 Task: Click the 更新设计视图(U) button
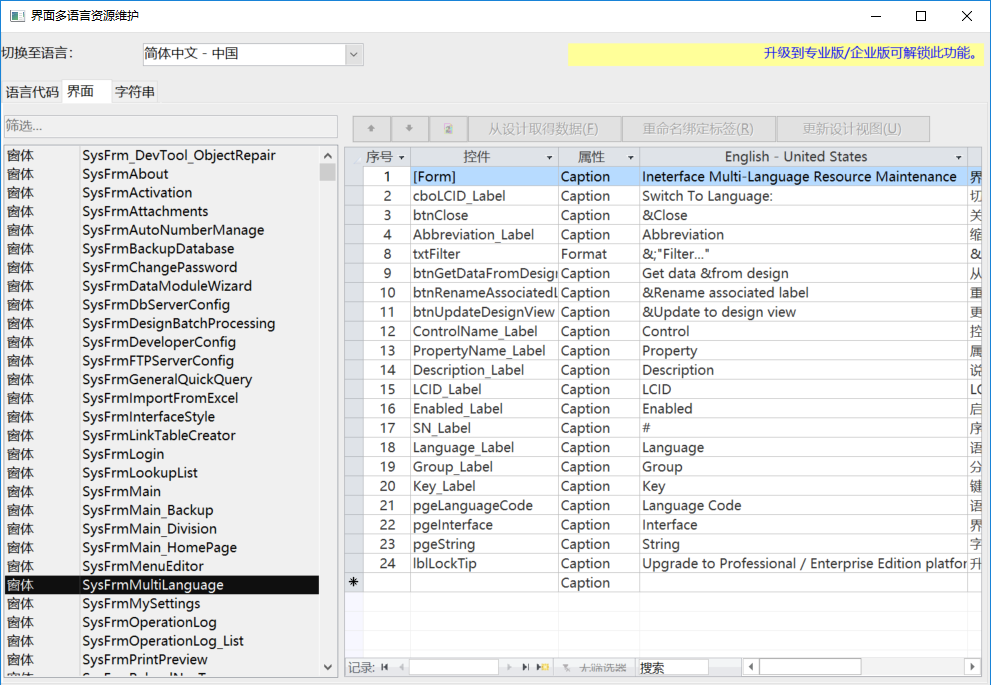click(x=851, y=129)
